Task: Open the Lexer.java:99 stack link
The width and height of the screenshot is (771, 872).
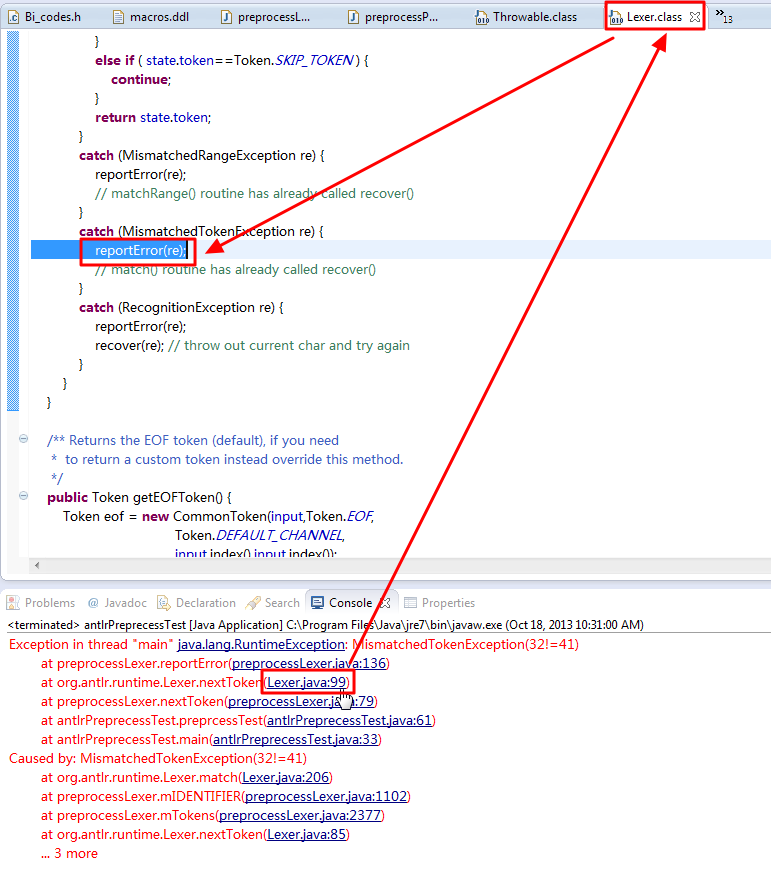Action: [307, 682]
